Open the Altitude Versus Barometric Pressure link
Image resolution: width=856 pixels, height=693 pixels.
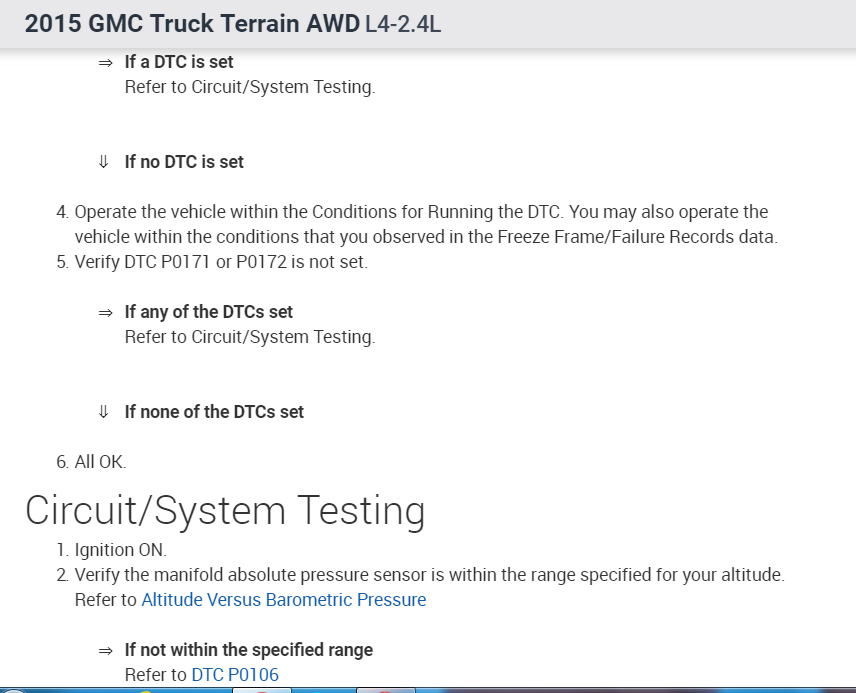pyautogui.click(x=283, y=600)
